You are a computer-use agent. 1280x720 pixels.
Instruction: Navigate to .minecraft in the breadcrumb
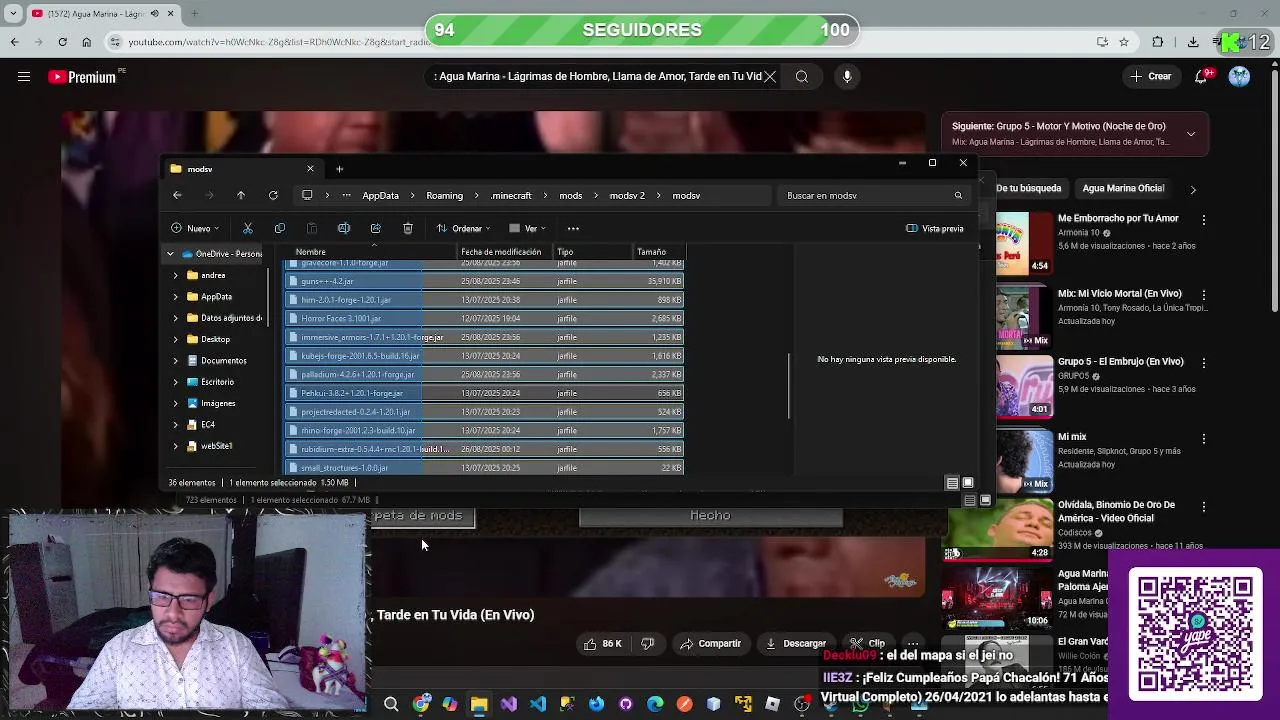(511, 196)
